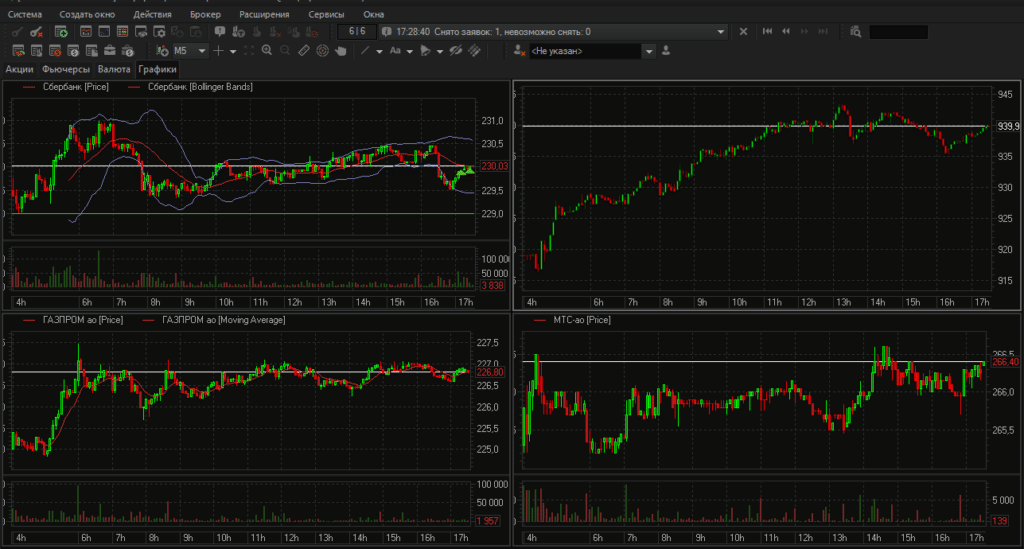Click the target crosshair icon in chart toolbar
Image resolution: width=1024 pixels, height=549 pixels.
[322, 50]
